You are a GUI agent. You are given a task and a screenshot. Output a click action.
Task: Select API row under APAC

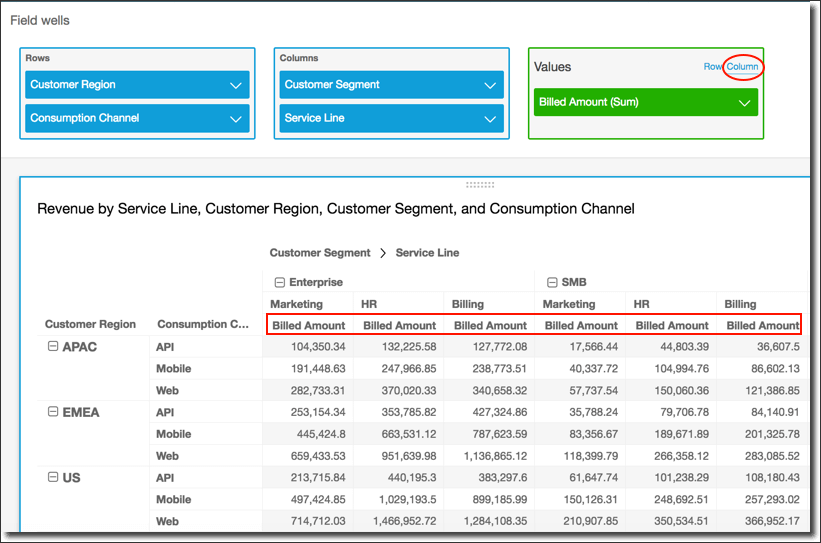pos(165,347)
